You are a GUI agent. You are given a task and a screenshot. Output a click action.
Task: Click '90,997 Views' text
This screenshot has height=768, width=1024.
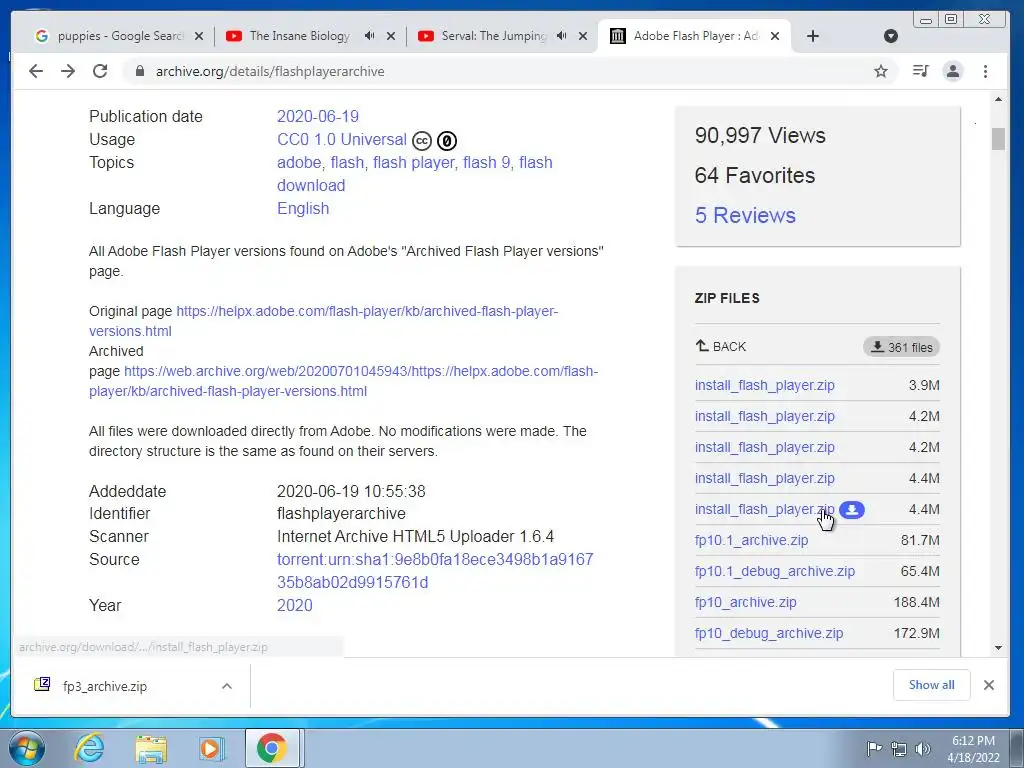click(x=760, y=135)
